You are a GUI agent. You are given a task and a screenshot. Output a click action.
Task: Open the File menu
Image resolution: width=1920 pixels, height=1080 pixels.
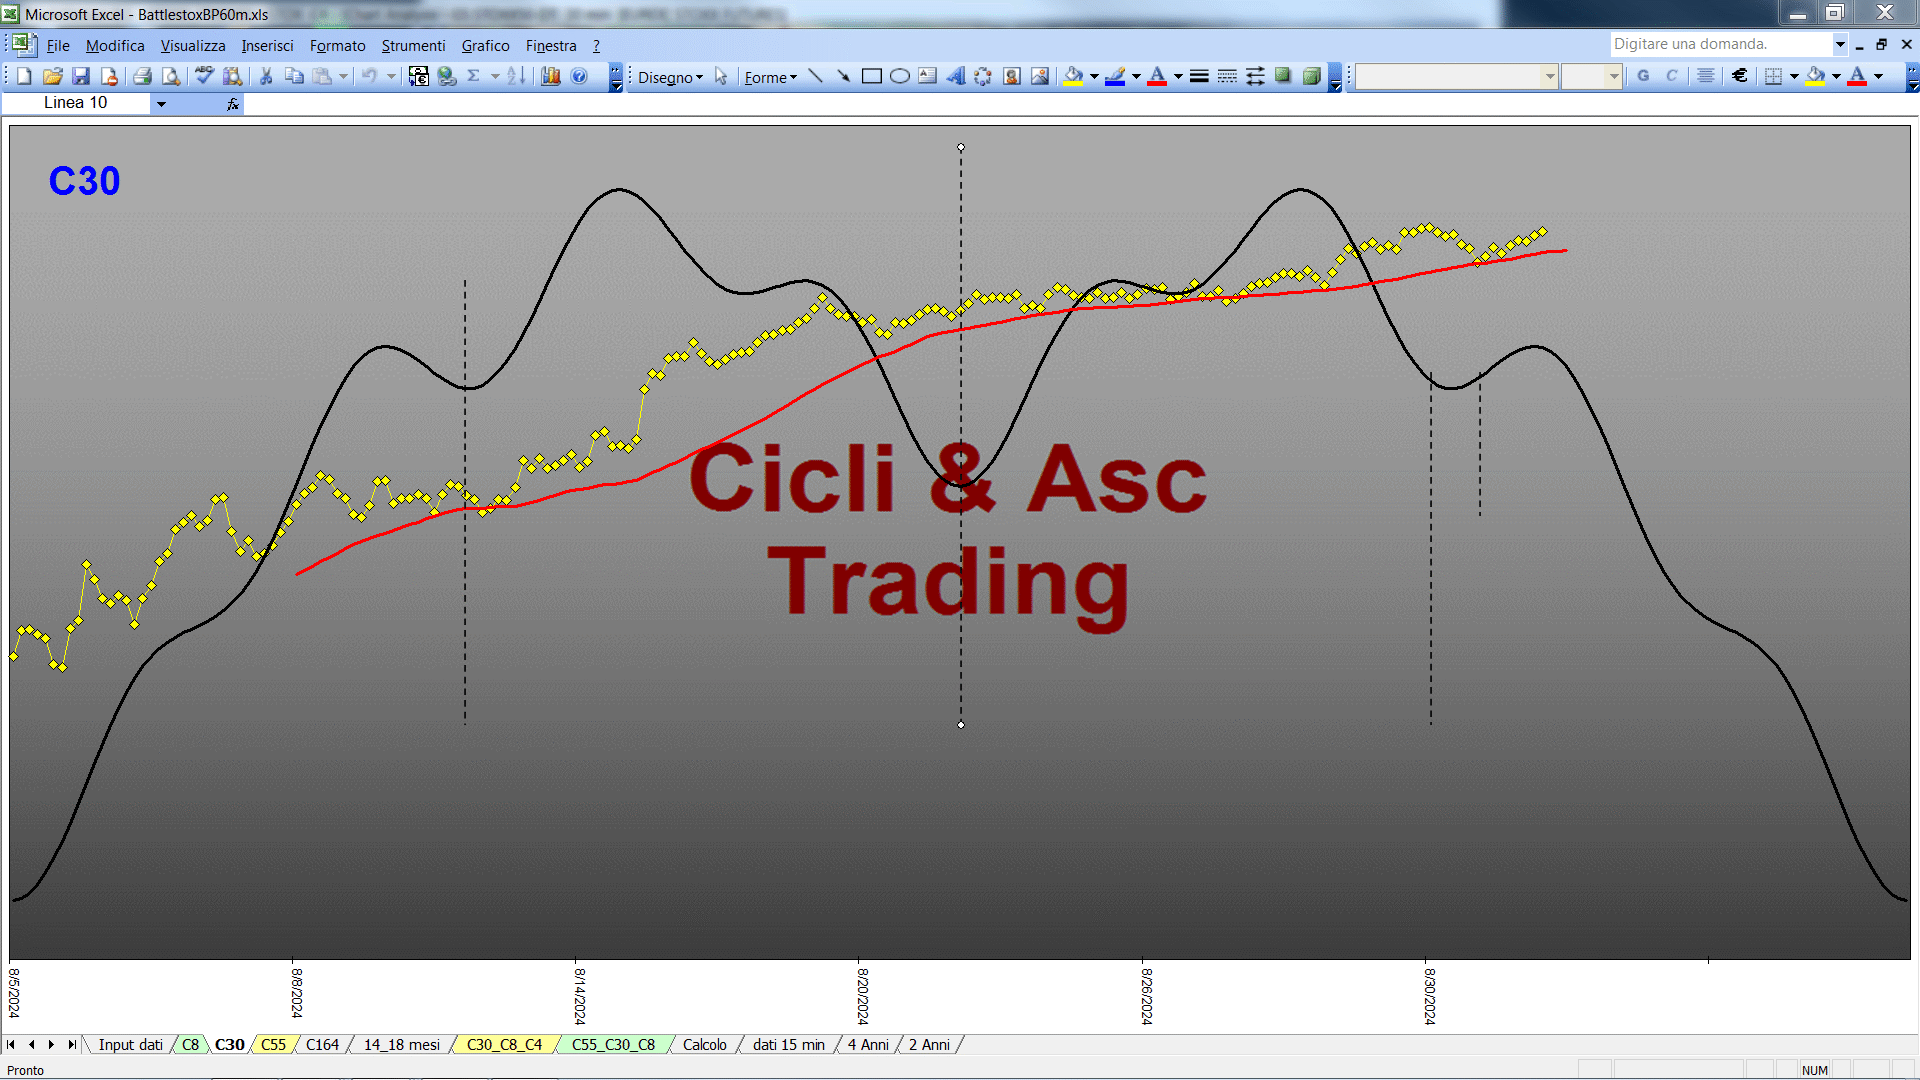pos(58,46)
